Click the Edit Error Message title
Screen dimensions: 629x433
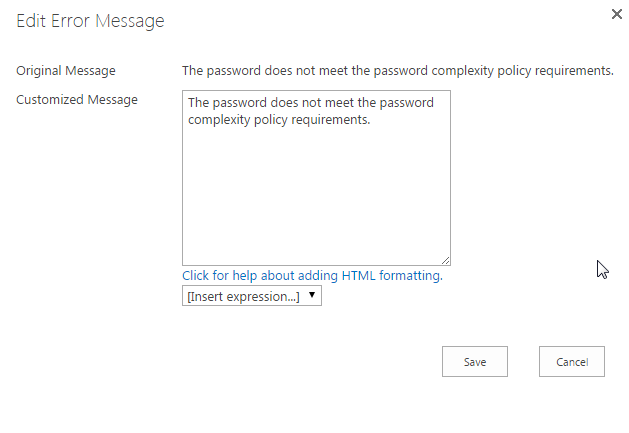(x=90, y=21)
